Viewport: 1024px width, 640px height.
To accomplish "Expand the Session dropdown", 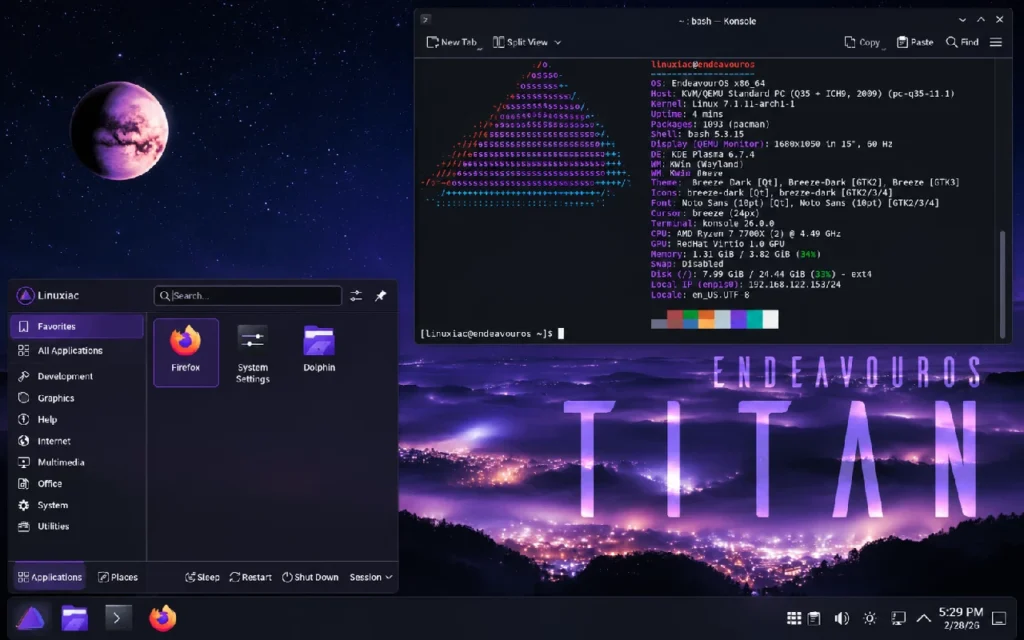I will coord(371,577).
